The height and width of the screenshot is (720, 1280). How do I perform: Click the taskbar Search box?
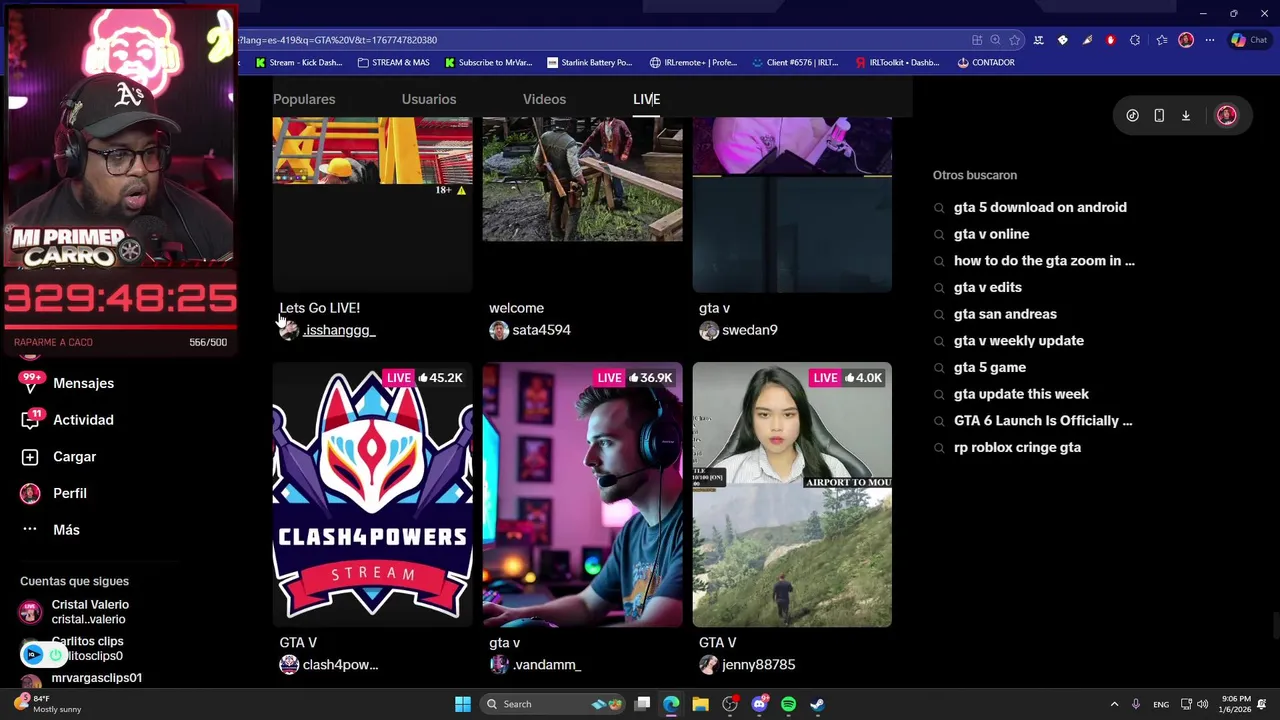[x=550, y=704]
